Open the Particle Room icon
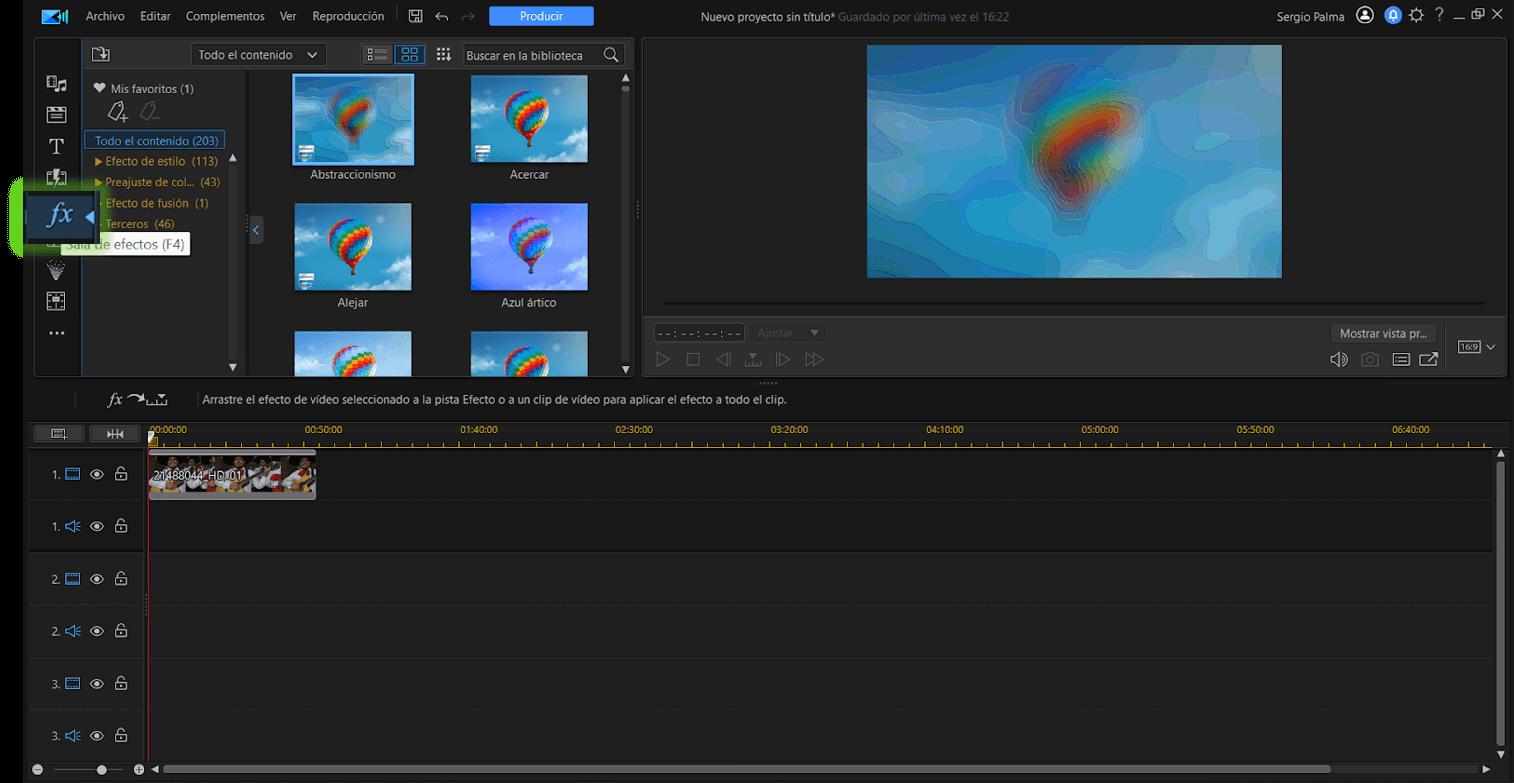 tap(56, 270)
